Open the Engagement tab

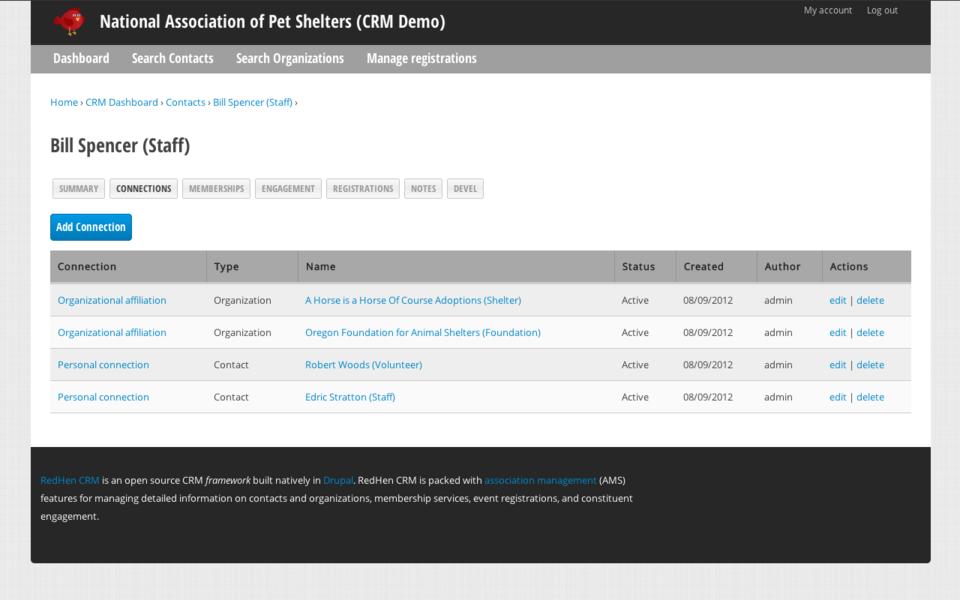coord(288,189)
